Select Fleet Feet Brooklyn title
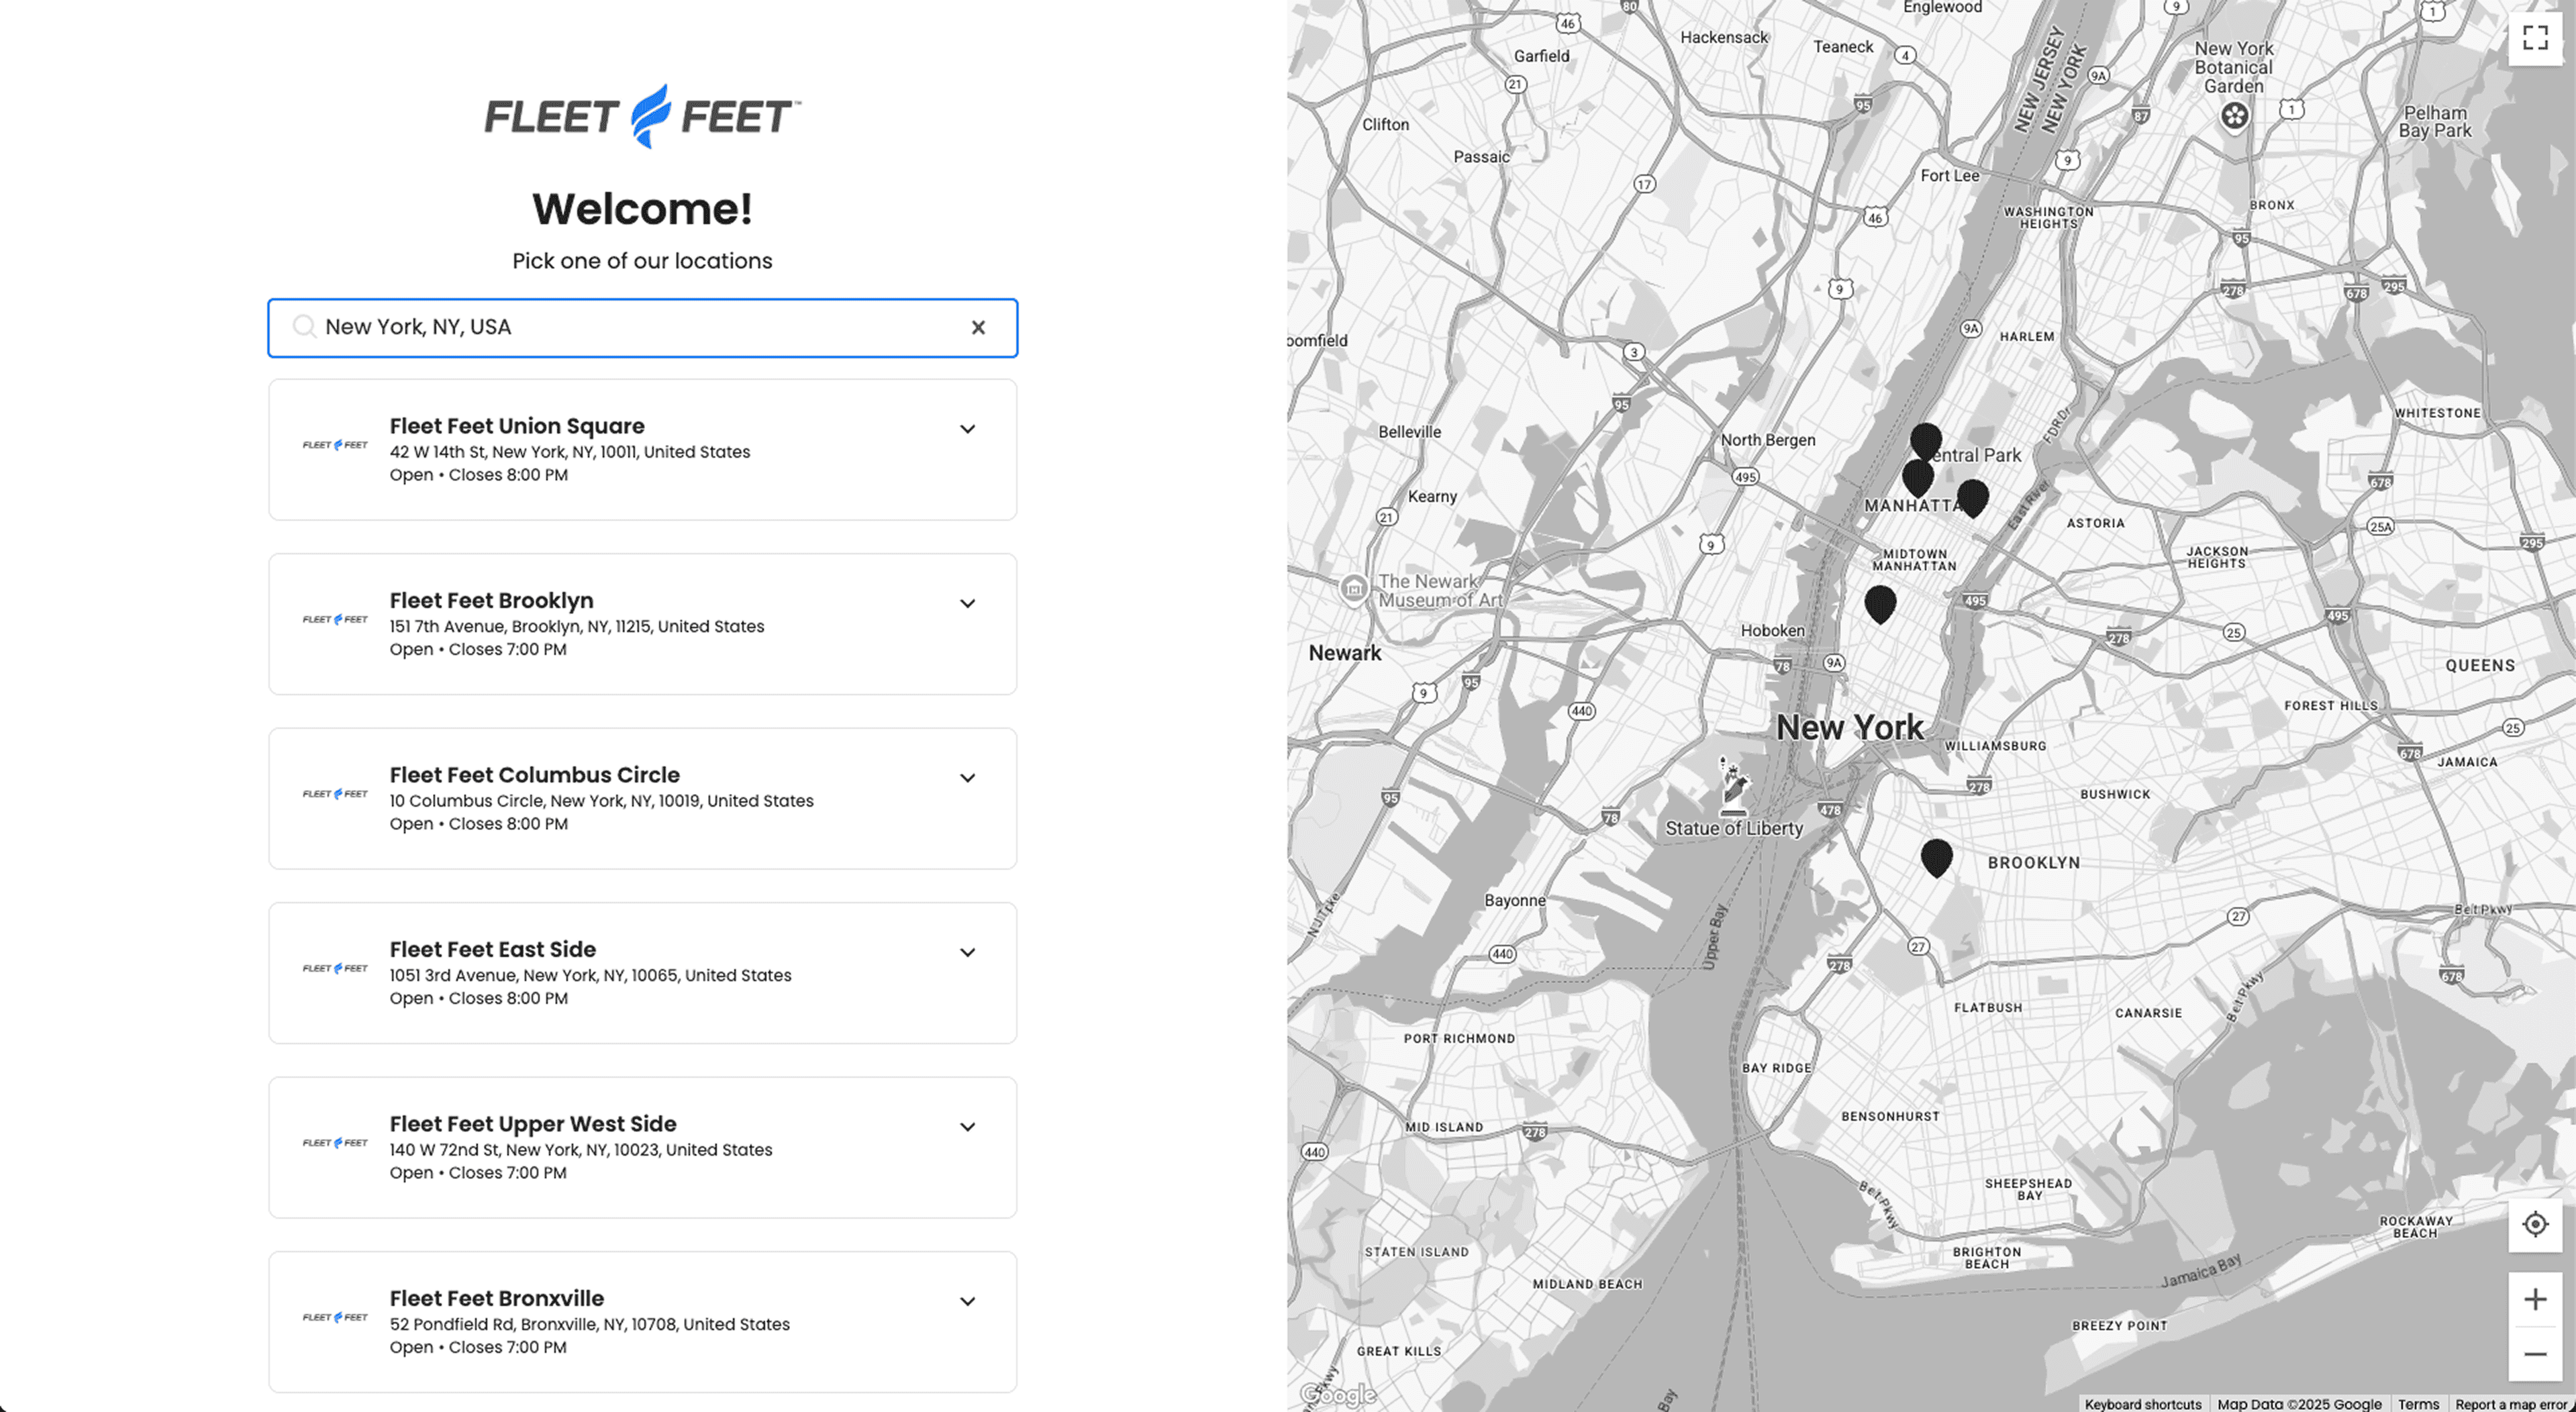Screen dimensions: 2576x1412 click(x=491, y=600)
